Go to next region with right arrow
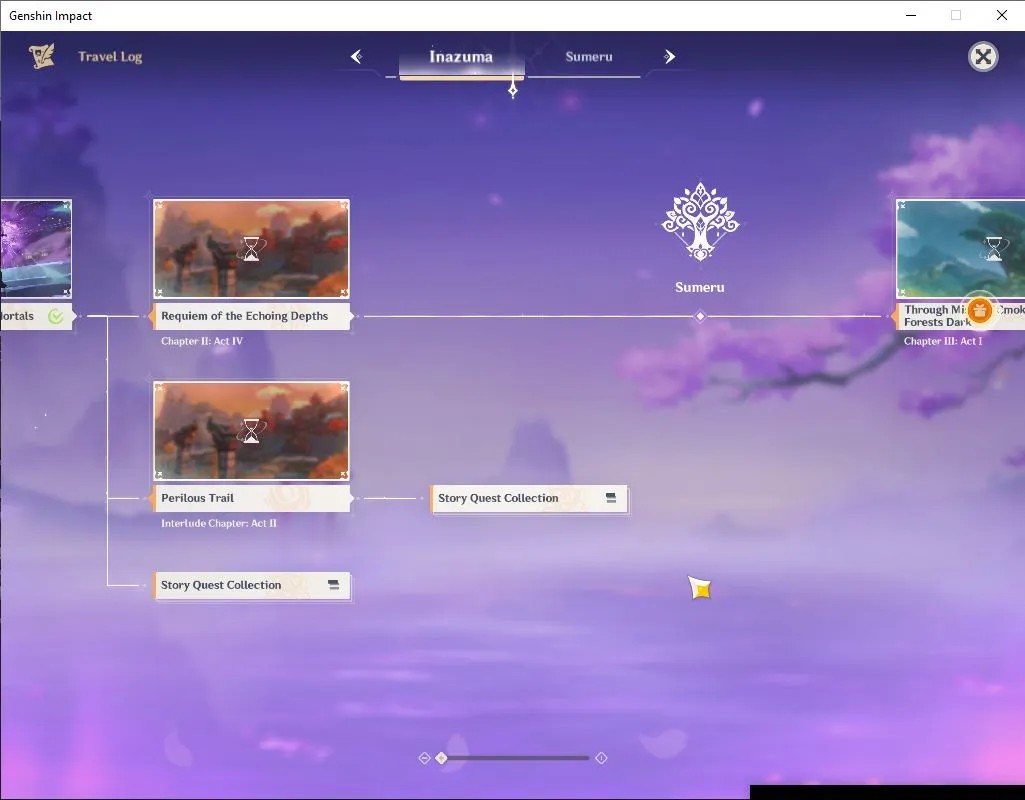1025x800 pixels. [x=669, y=57]
